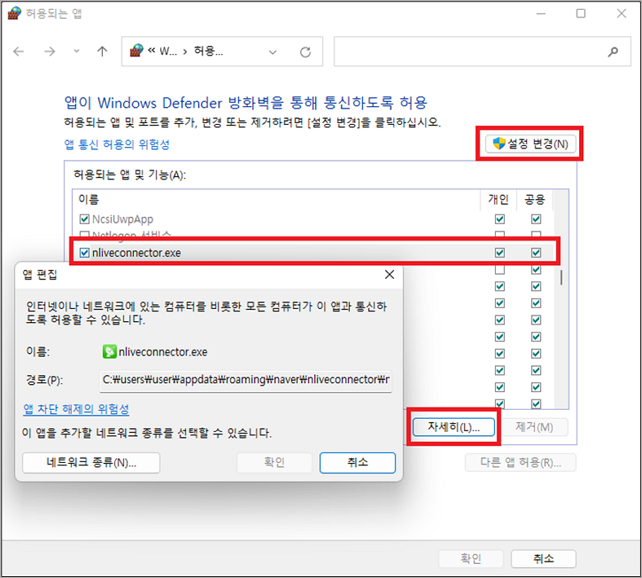The width and height of the screenshot is (642, 578).
Task: Click the nliveconnector.exe green app icon
Action: (109, 352)
